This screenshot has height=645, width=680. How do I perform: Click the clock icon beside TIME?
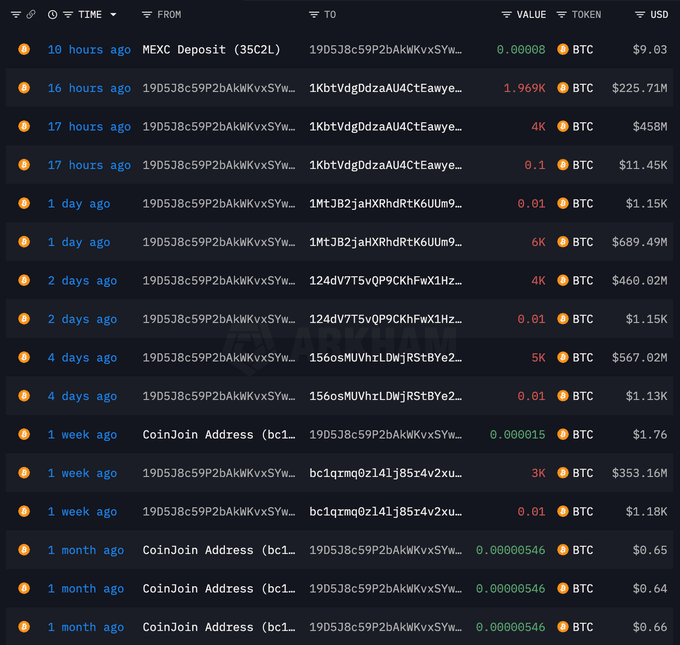click(x=52, y=15)
